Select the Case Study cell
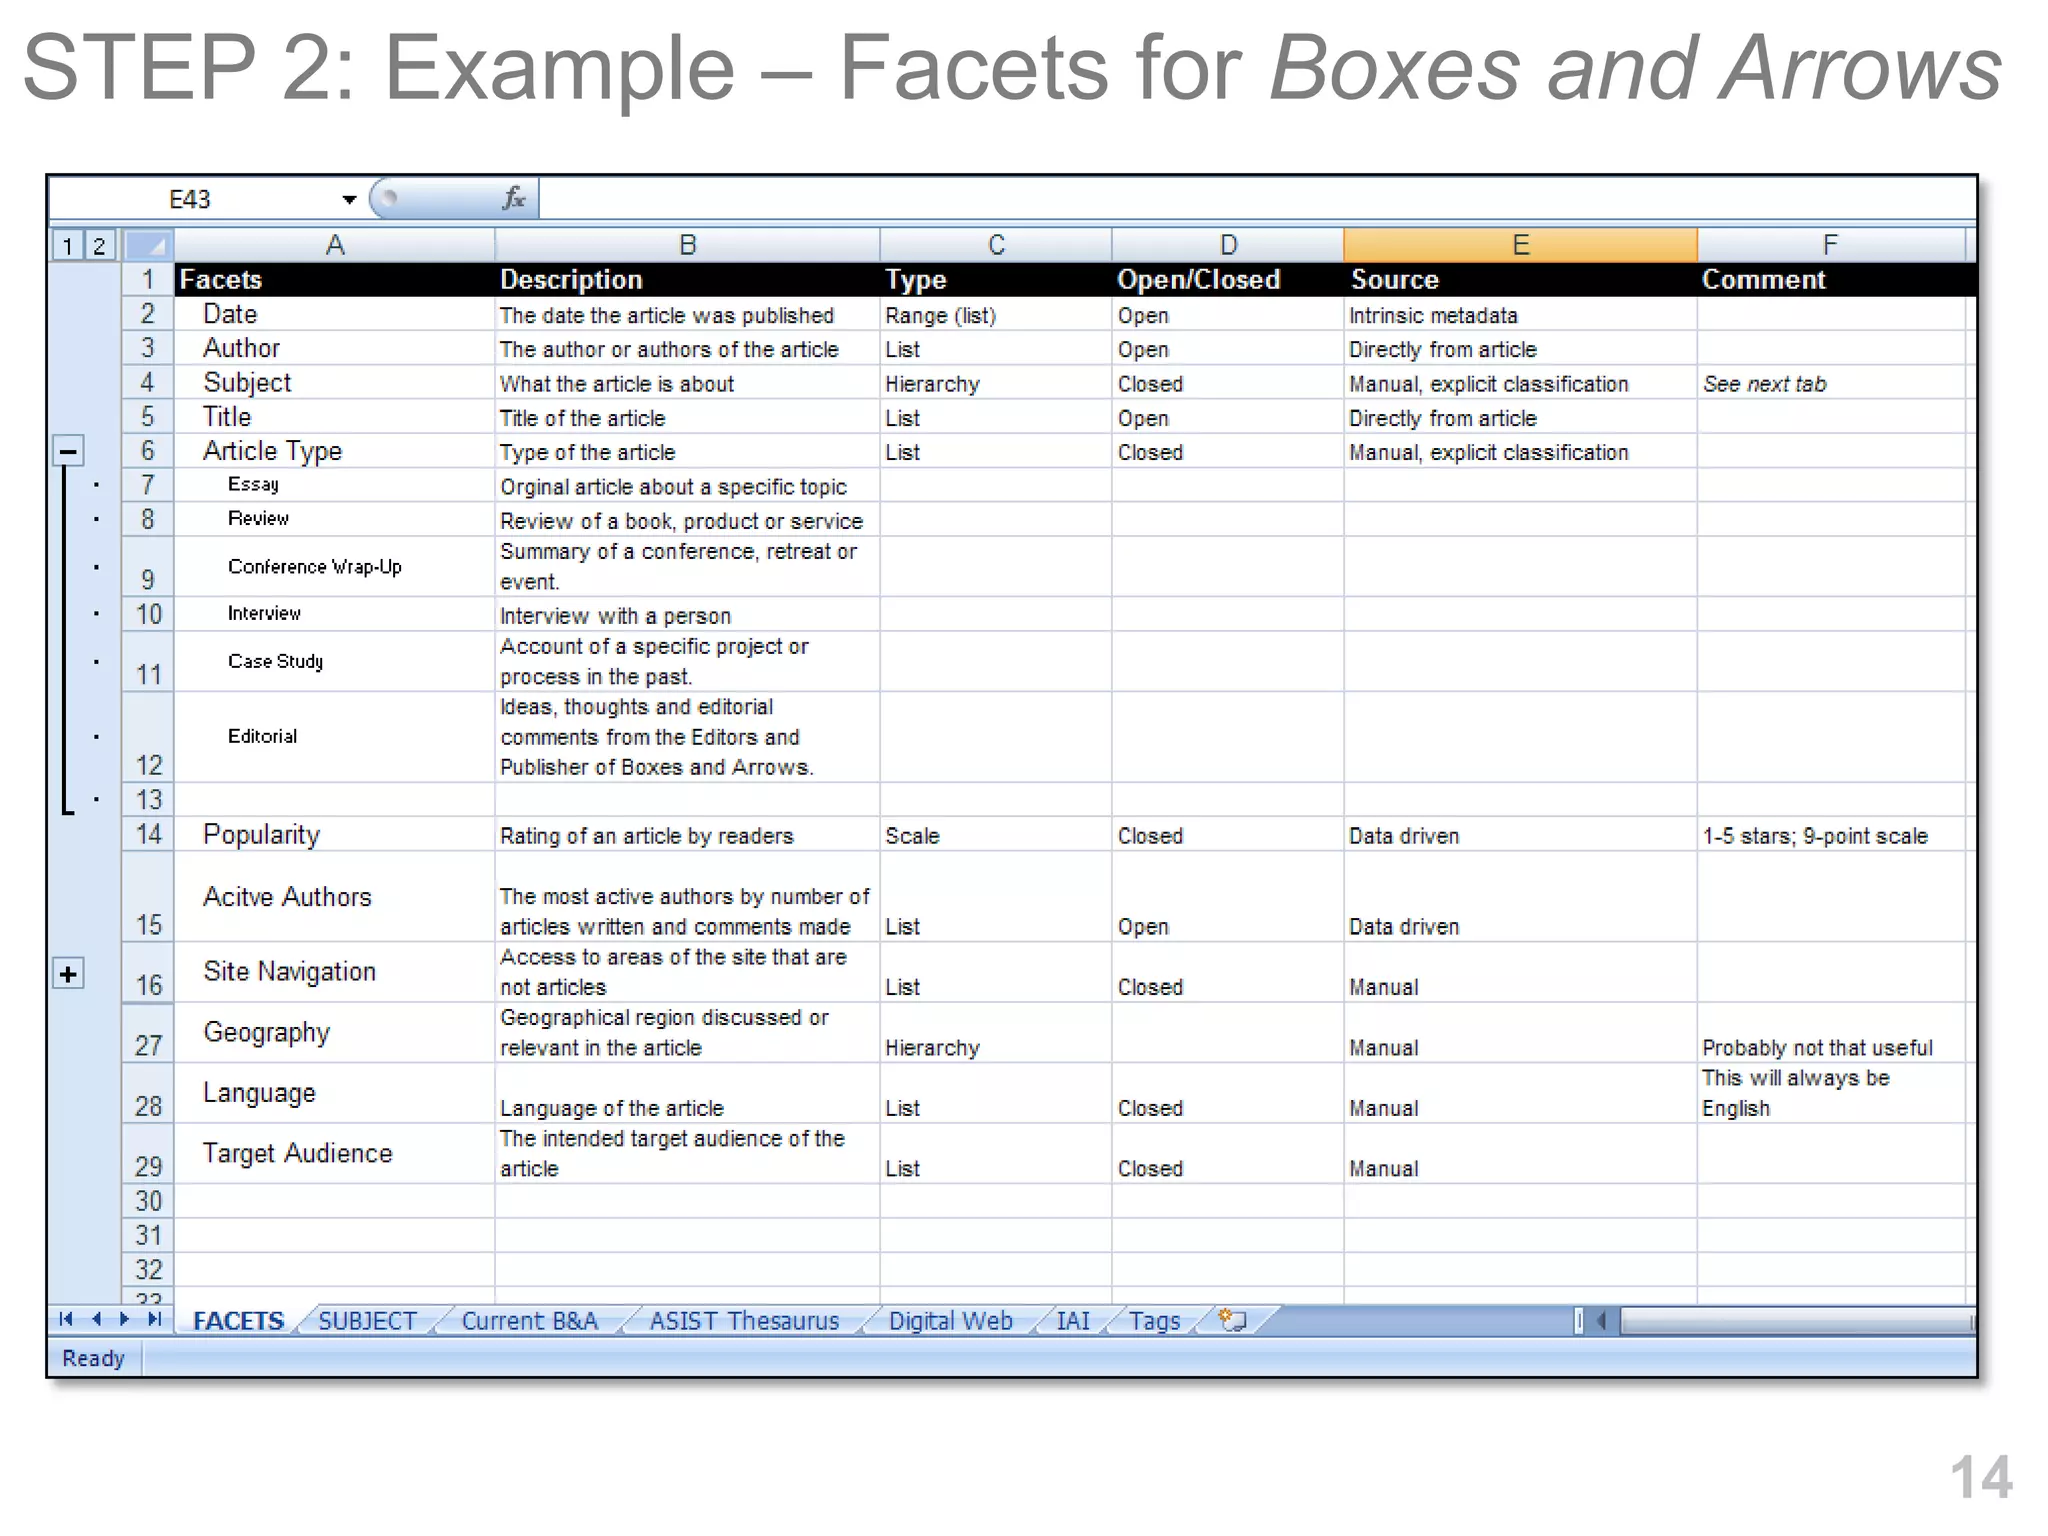2048x1536 pixels. pos(335,661)
